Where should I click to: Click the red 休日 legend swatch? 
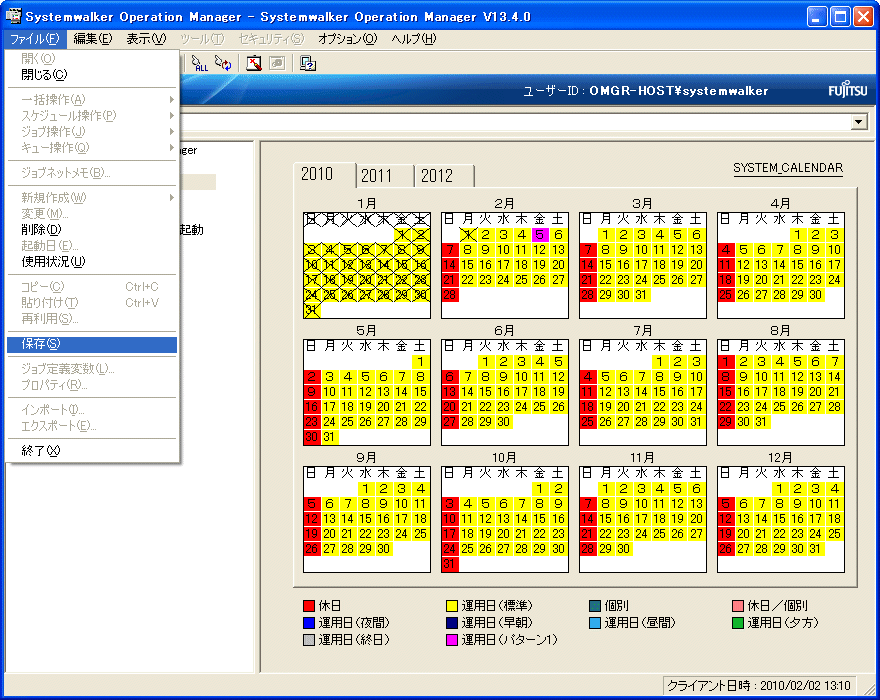309,606
